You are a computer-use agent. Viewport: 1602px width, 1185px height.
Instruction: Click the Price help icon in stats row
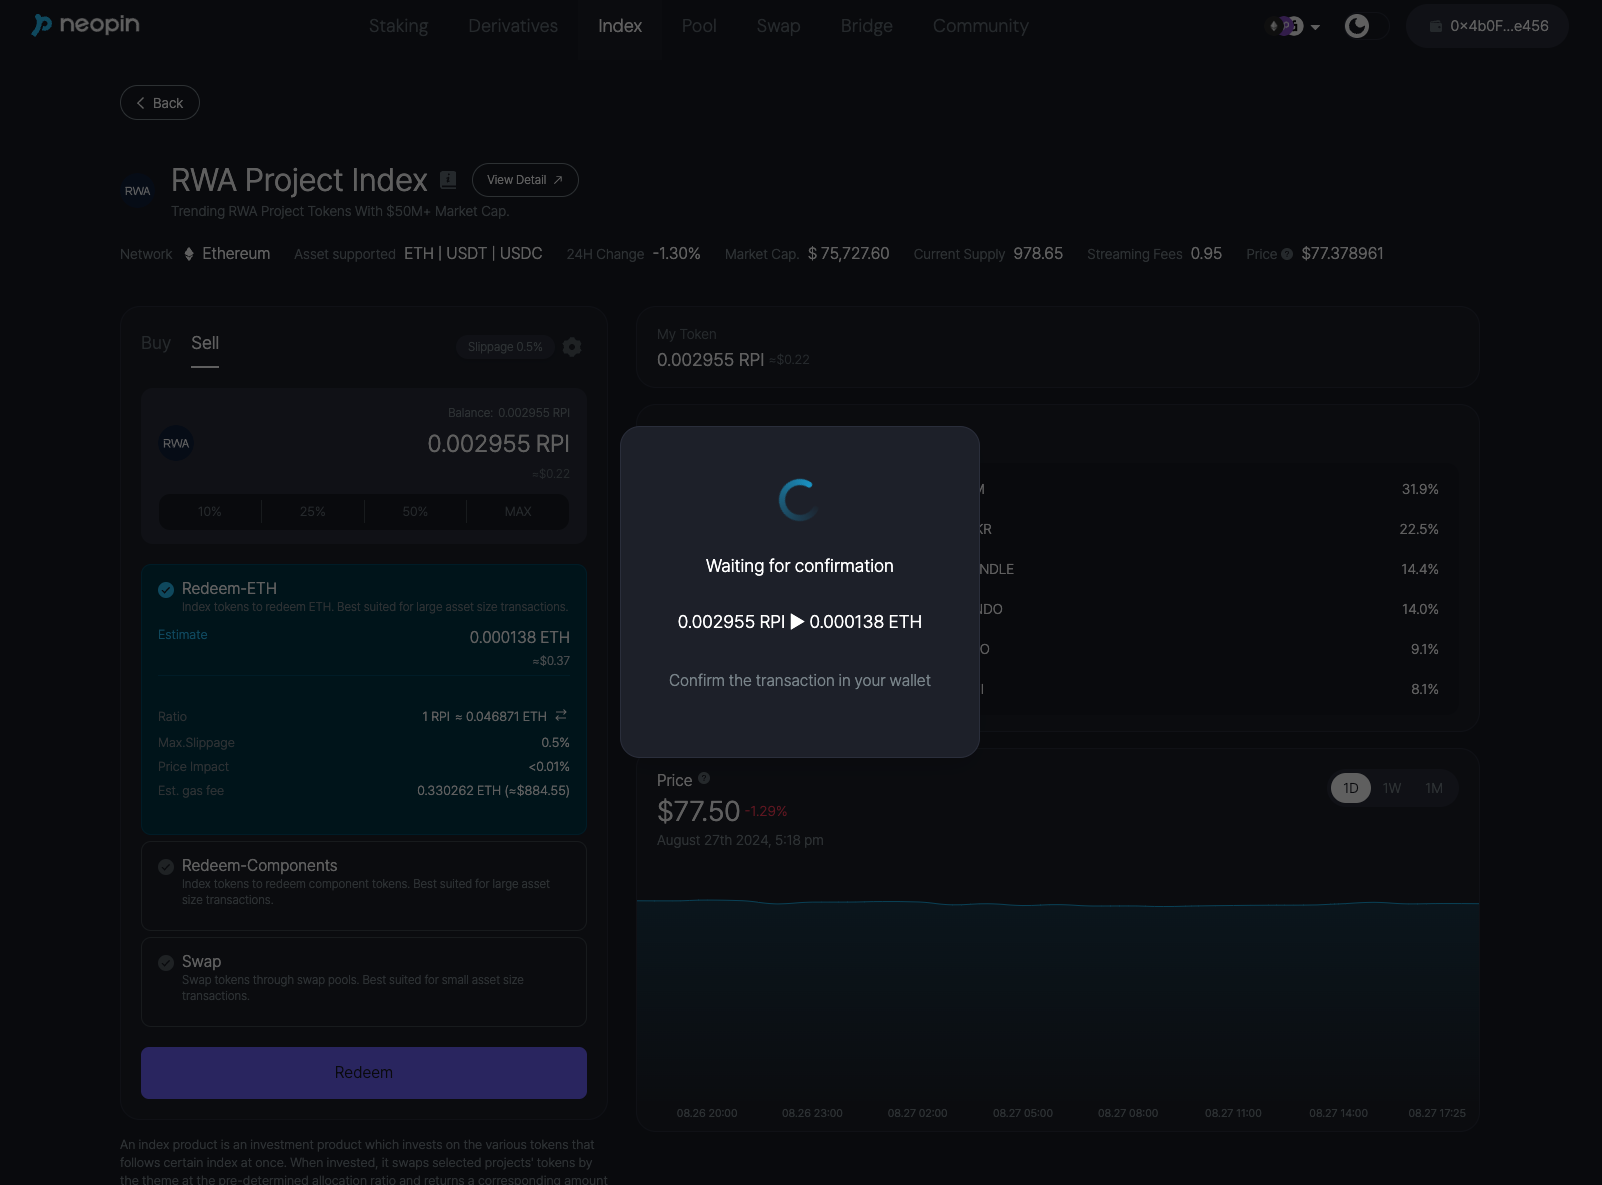(1287, 254)
